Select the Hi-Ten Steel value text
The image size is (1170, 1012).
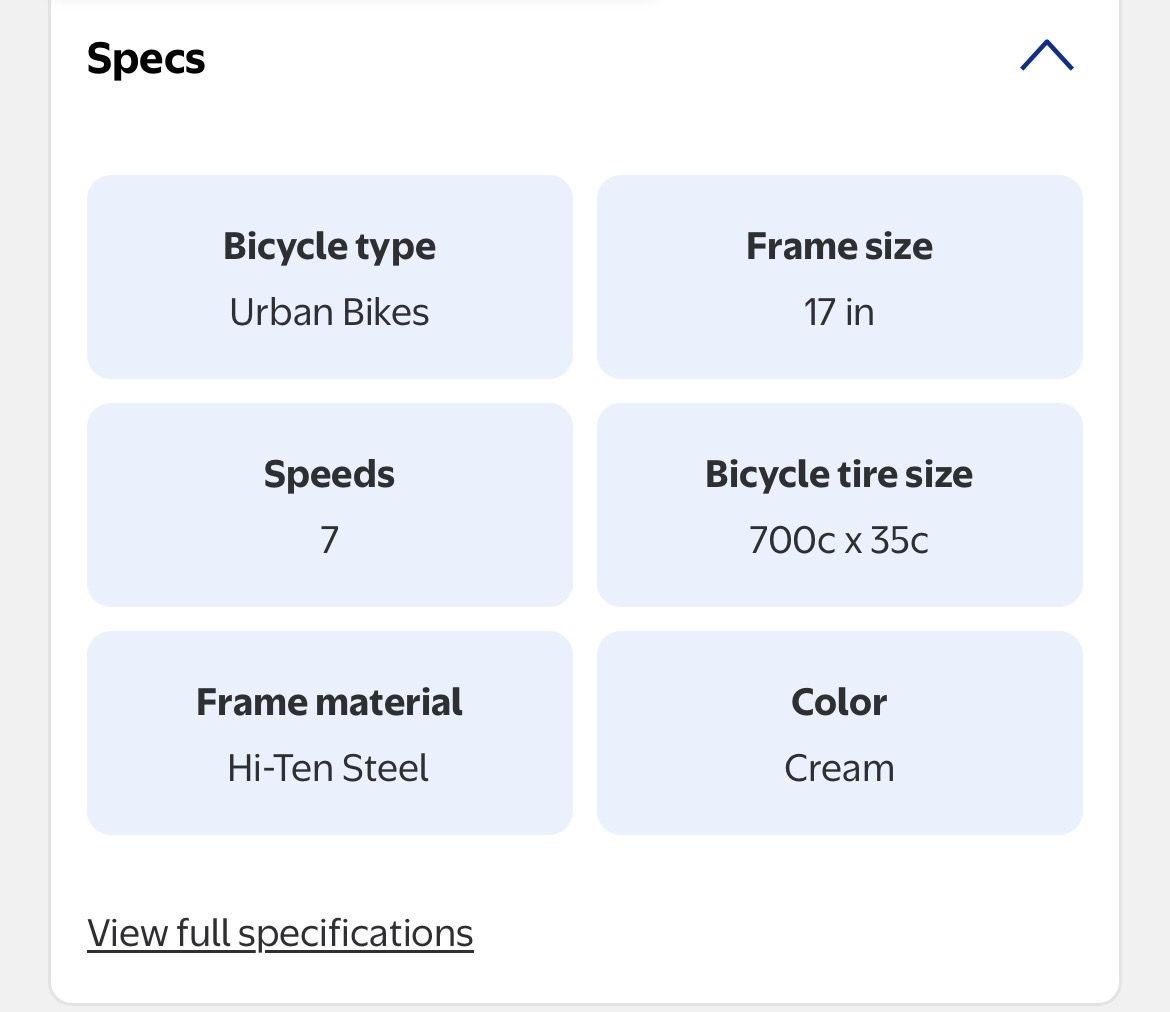pyautogui.click(x=329, y=768)
